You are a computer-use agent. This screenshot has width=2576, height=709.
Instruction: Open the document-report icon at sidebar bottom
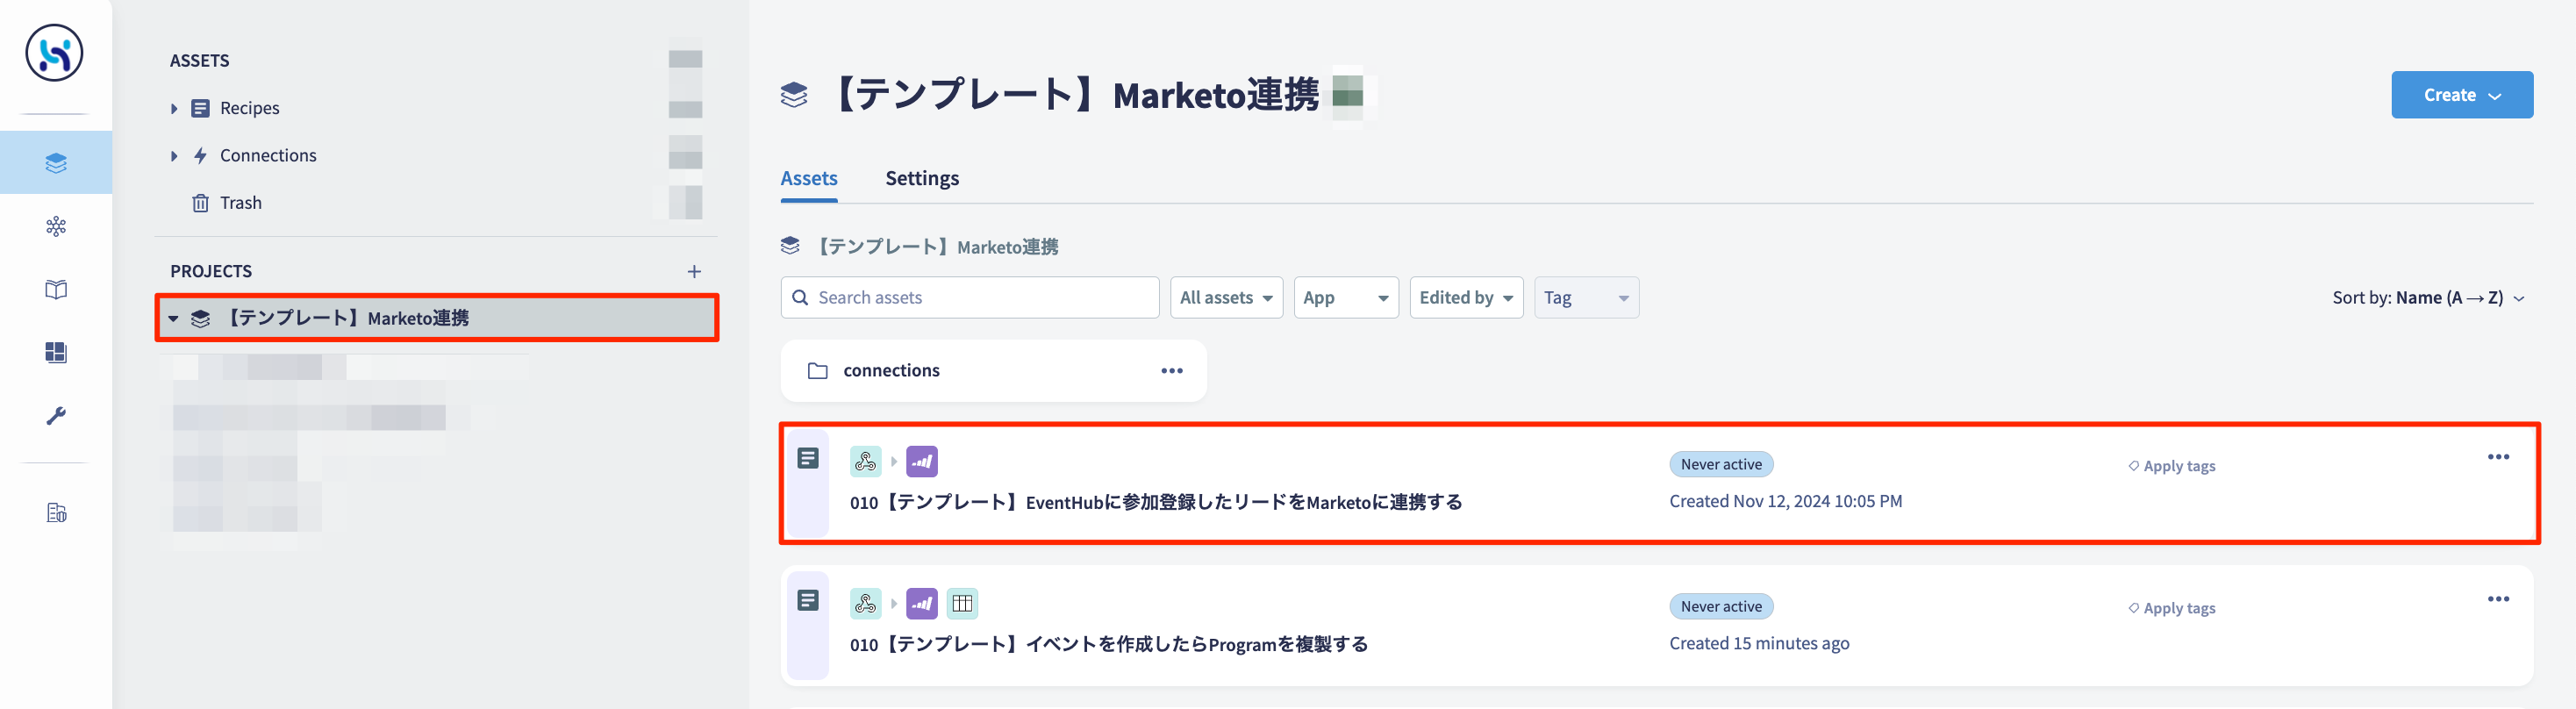56,512
